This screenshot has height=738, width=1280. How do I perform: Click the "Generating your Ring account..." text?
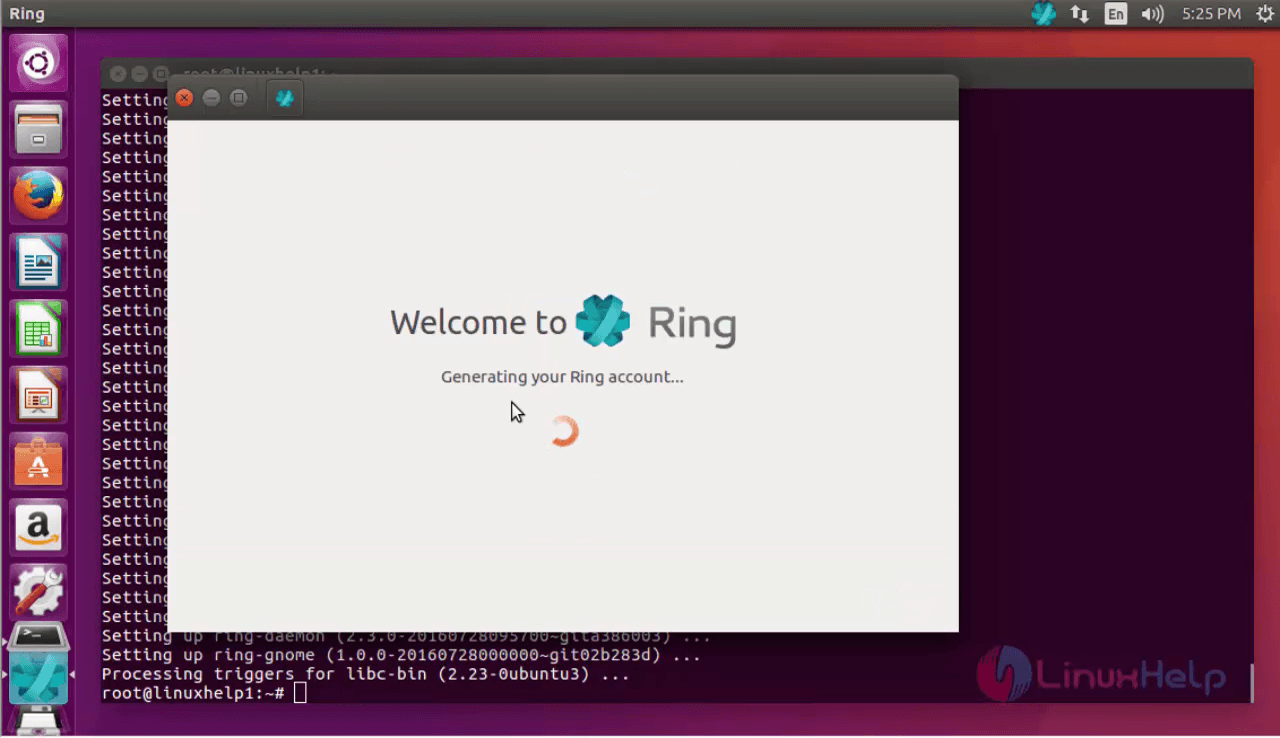click(562, 377)
